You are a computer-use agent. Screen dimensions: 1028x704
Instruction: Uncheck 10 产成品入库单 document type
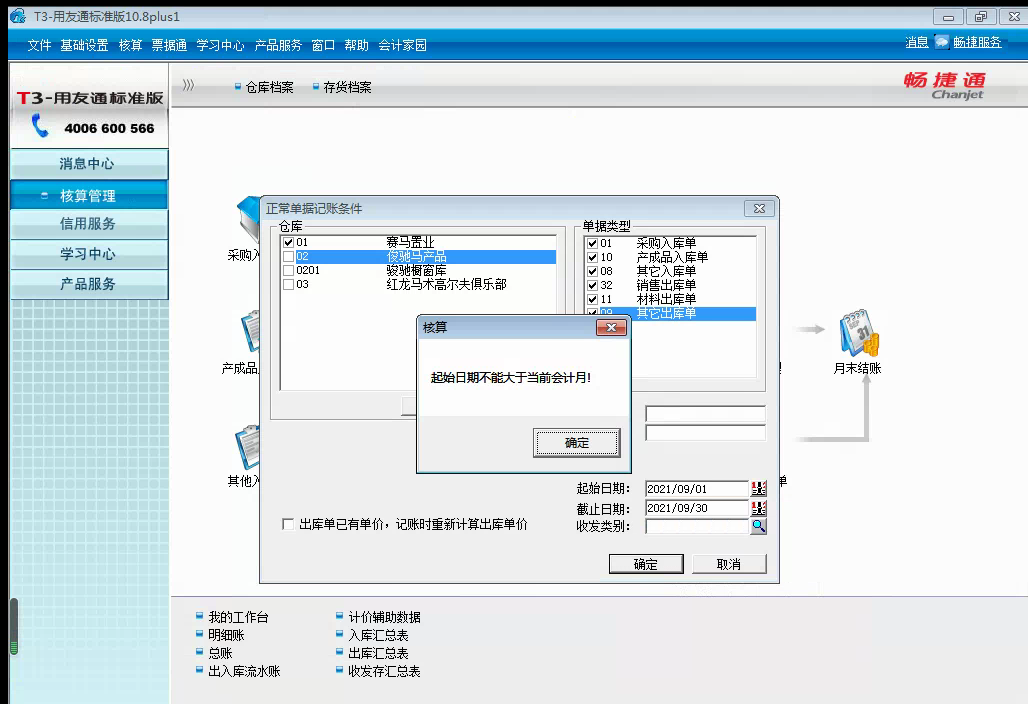pos(593,258)
